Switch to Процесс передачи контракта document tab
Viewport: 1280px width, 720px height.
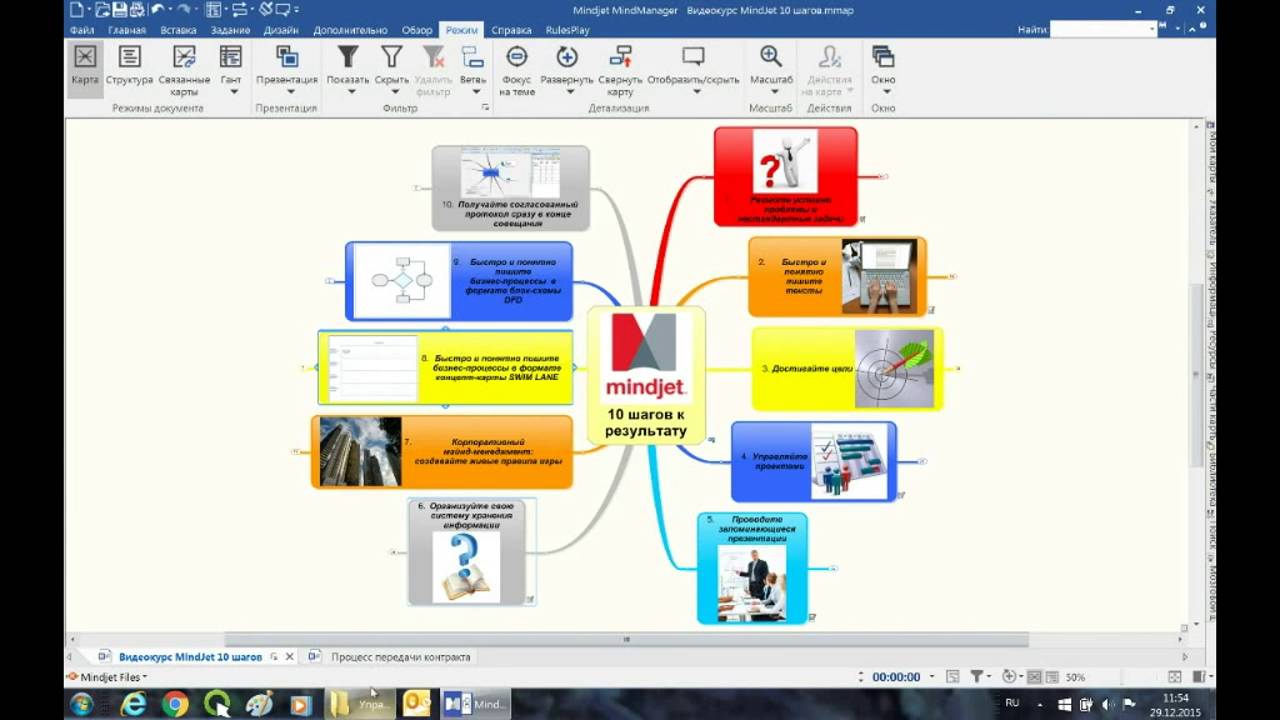point(400,657)
